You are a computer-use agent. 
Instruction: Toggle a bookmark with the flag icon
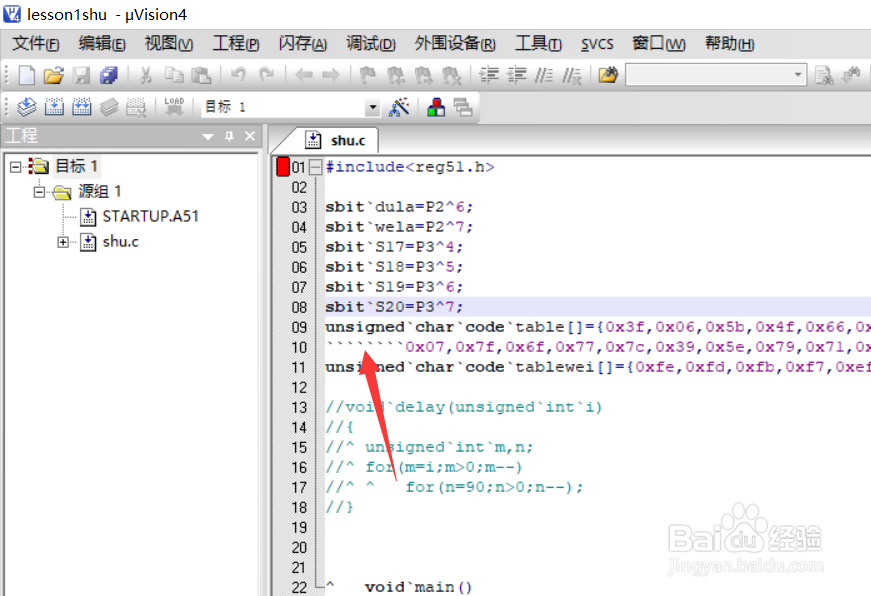(x=368, y=75)
